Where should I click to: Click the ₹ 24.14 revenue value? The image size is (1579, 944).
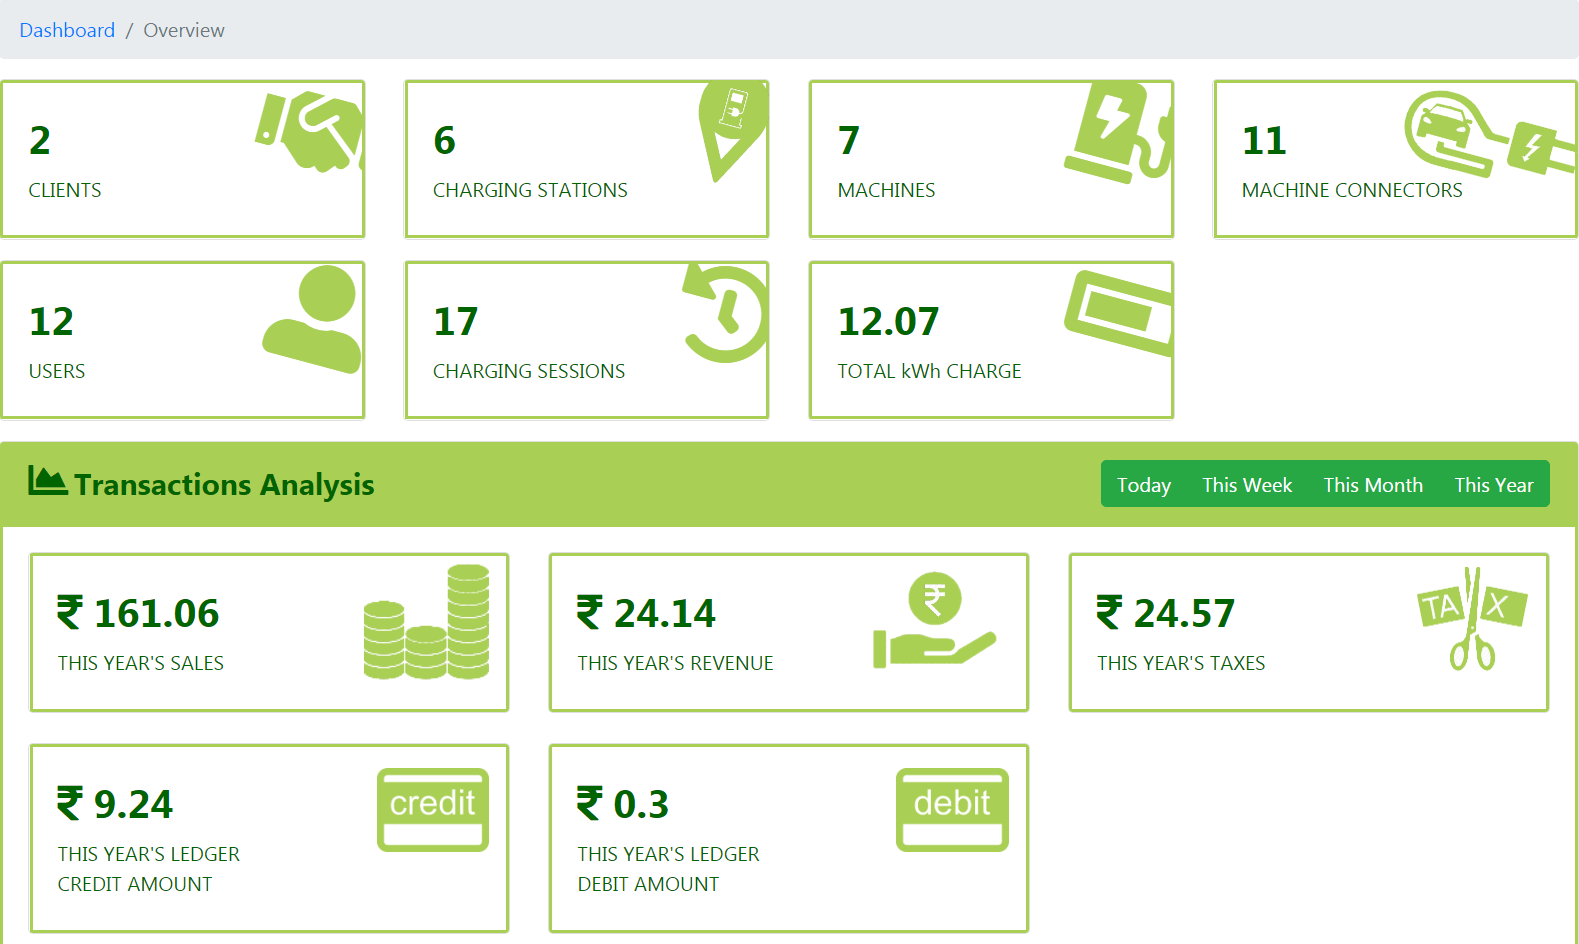(x=646, y=613)
